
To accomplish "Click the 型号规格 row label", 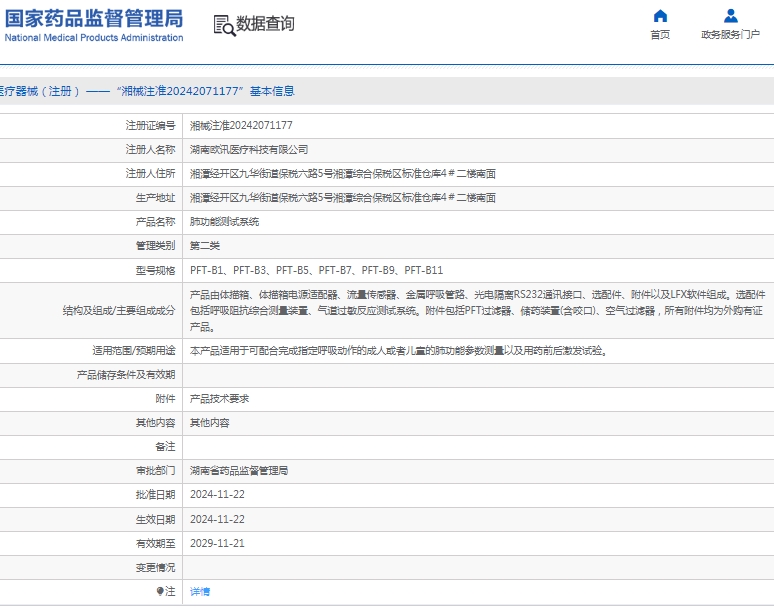I will [155, 270].
